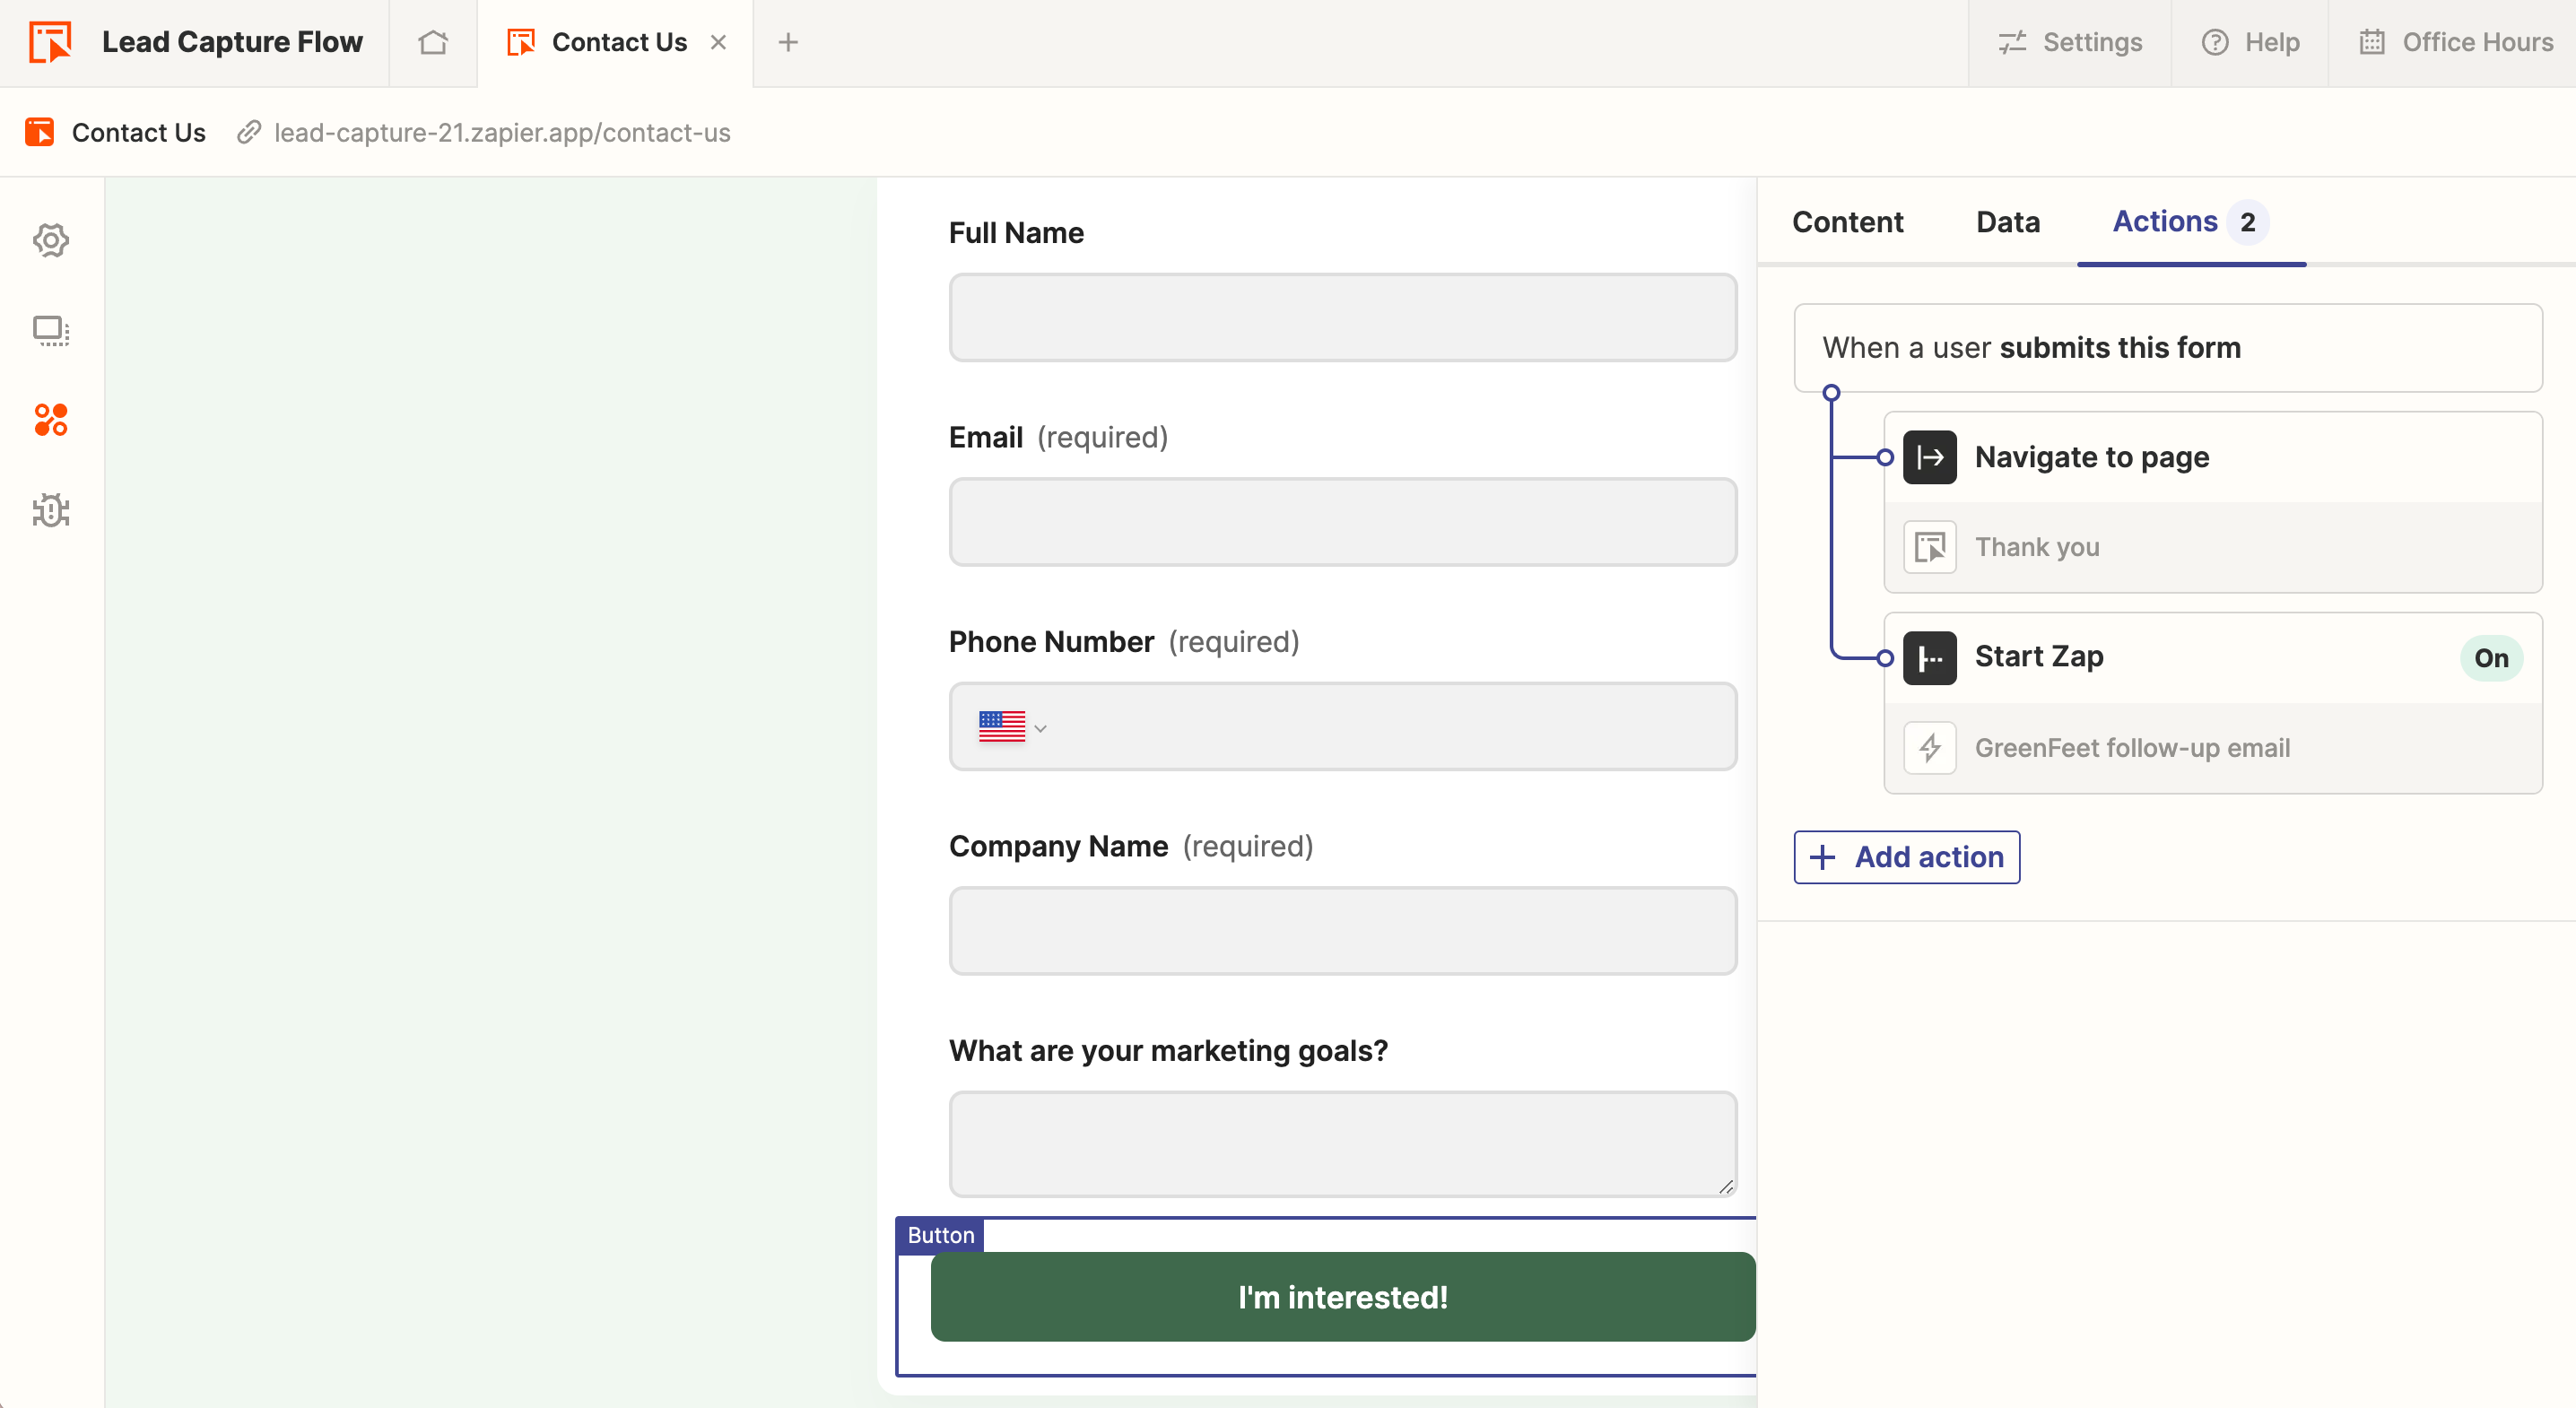Screen dimensions: 2576x1408
Task: Expand the flag dropdown chevron in Phone Number field
Action: click(1042, 728)
